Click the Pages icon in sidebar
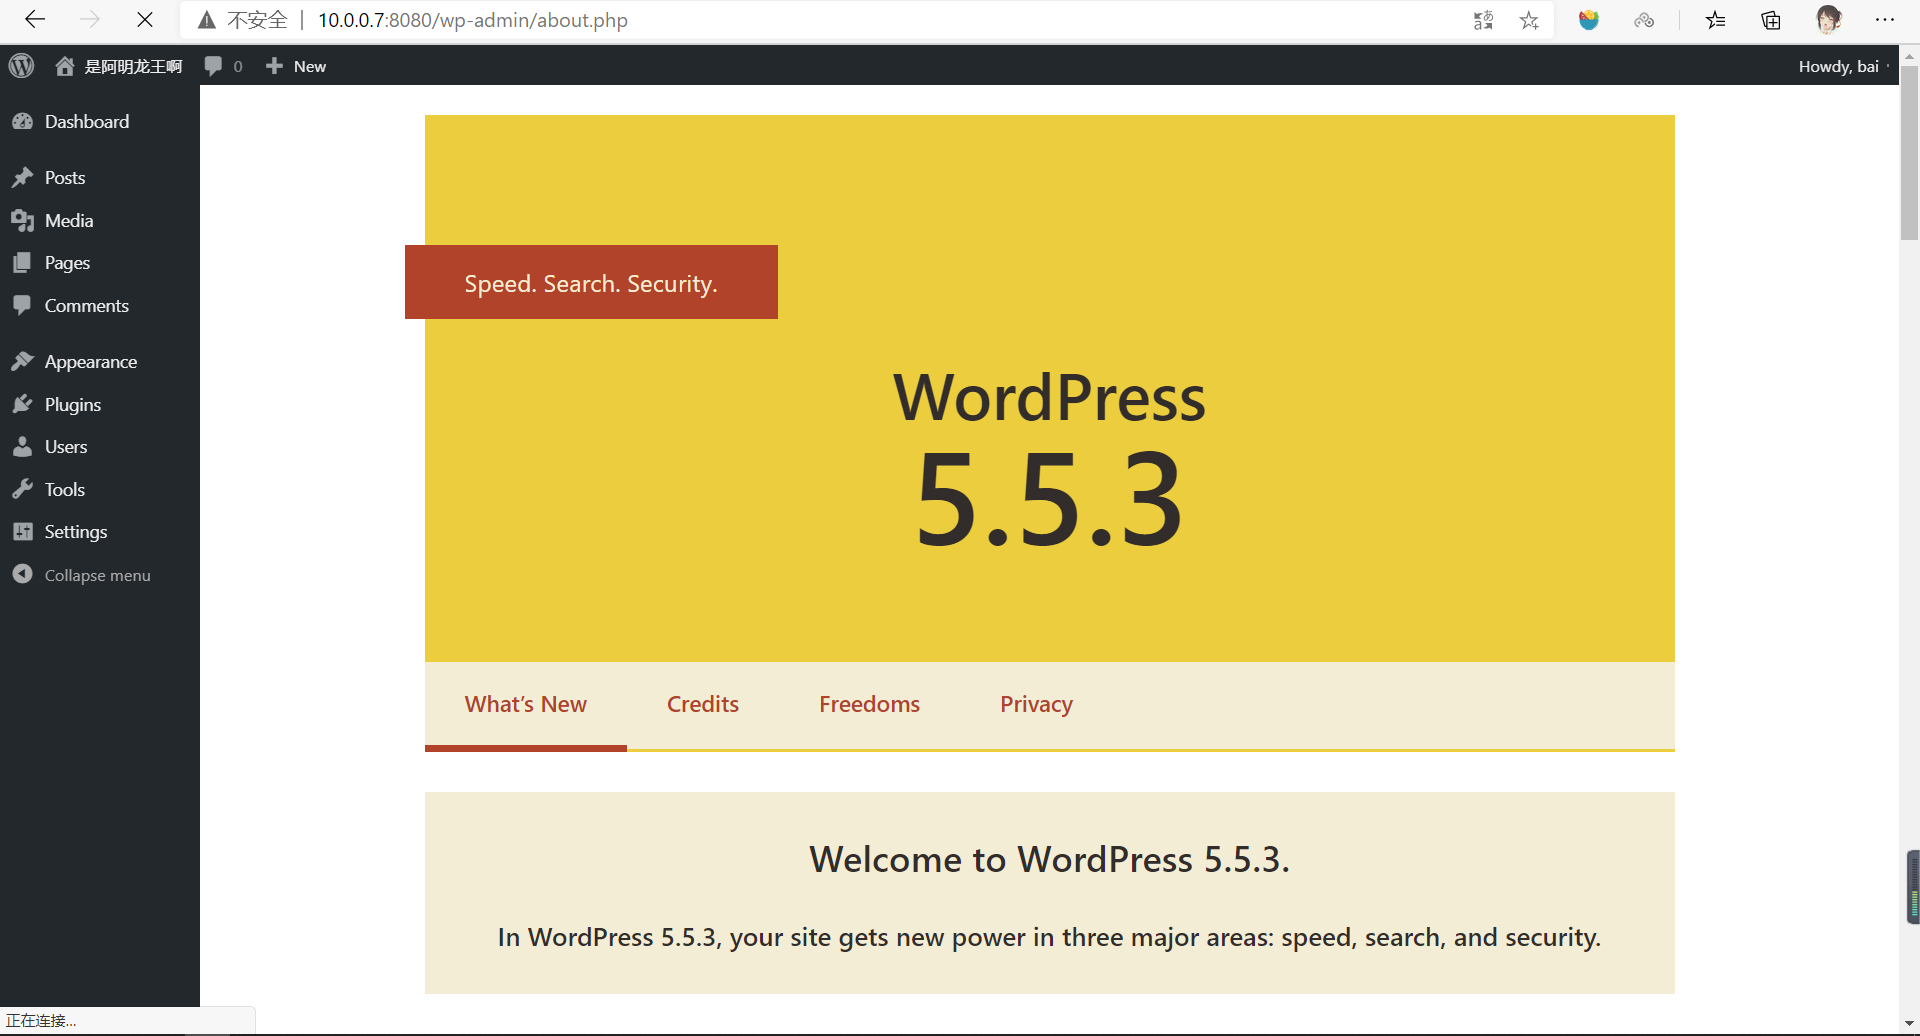The width and height of the screenshot is (1920, 1036). pos(23,262)
